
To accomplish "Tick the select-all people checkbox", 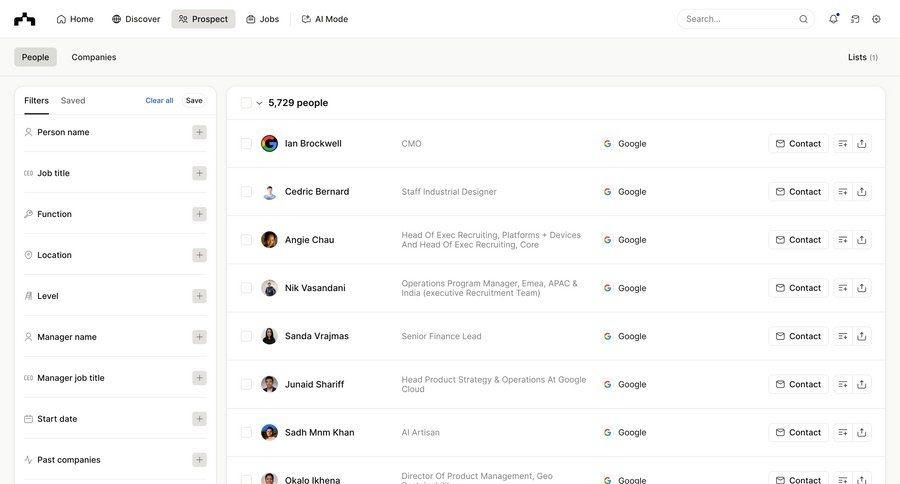I will [x=246, y=103].
